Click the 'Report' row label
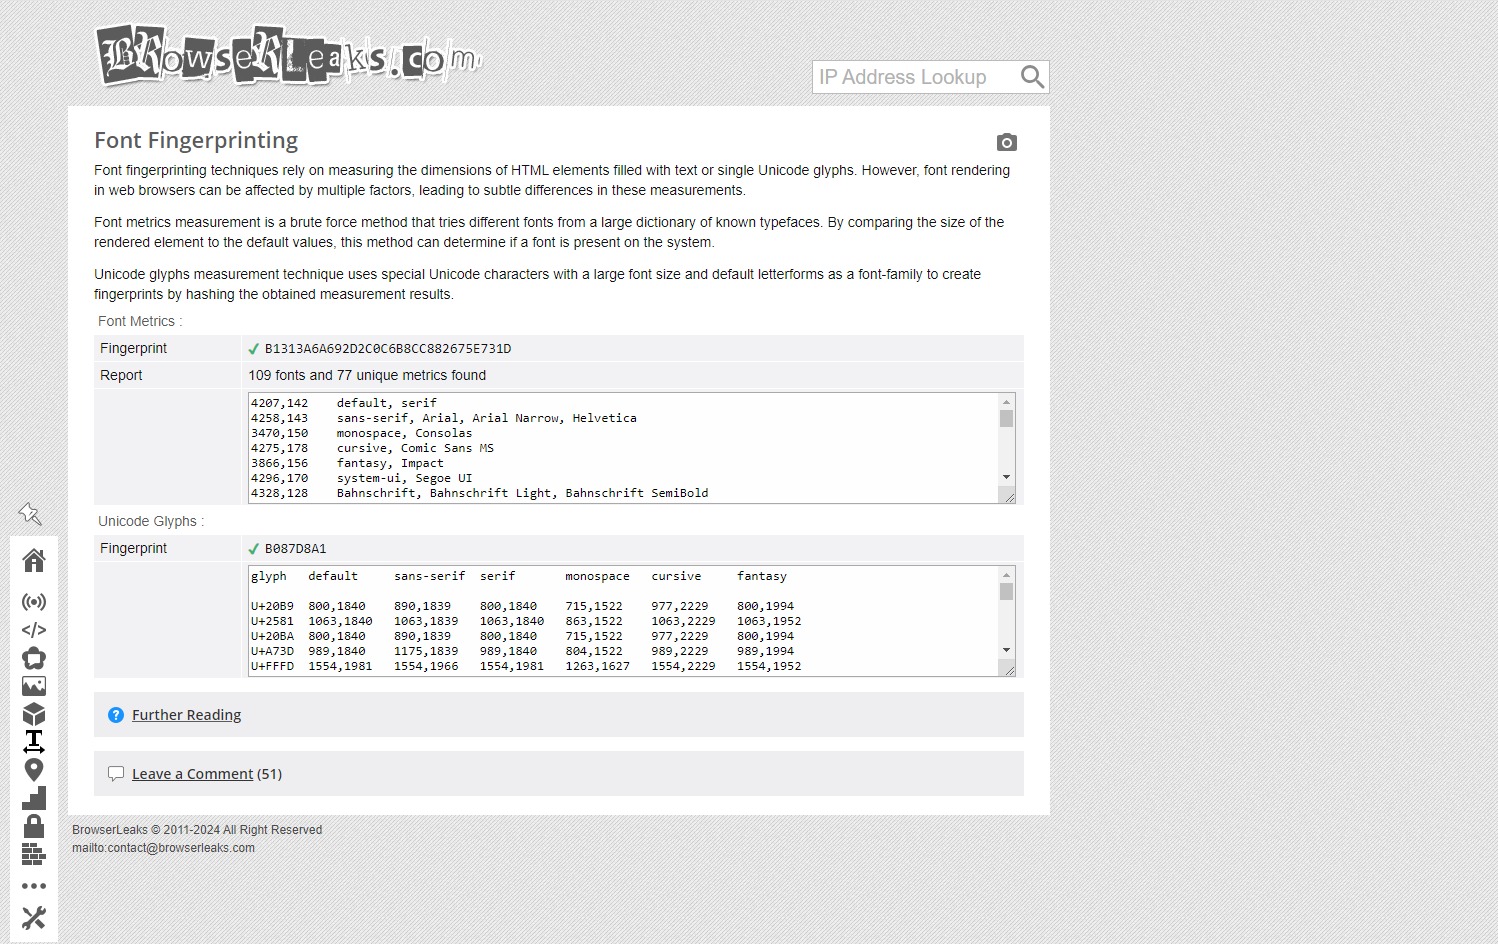This screenshot has height=944, width=1498. point(121,375)
